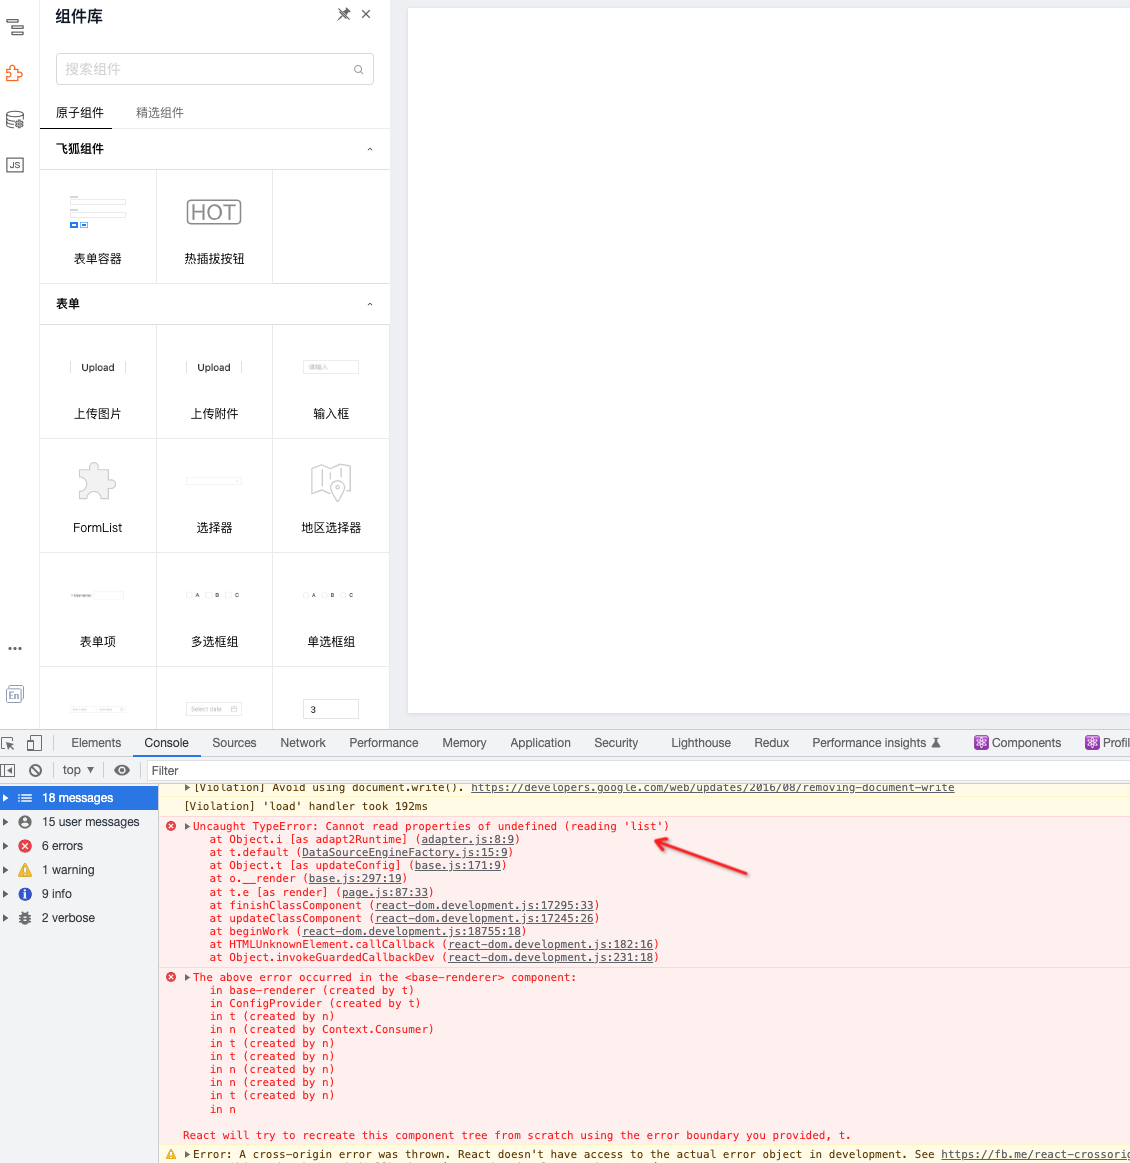Select the component library puzzle icon
1130x1163 pixels.
tap(15, 73)
